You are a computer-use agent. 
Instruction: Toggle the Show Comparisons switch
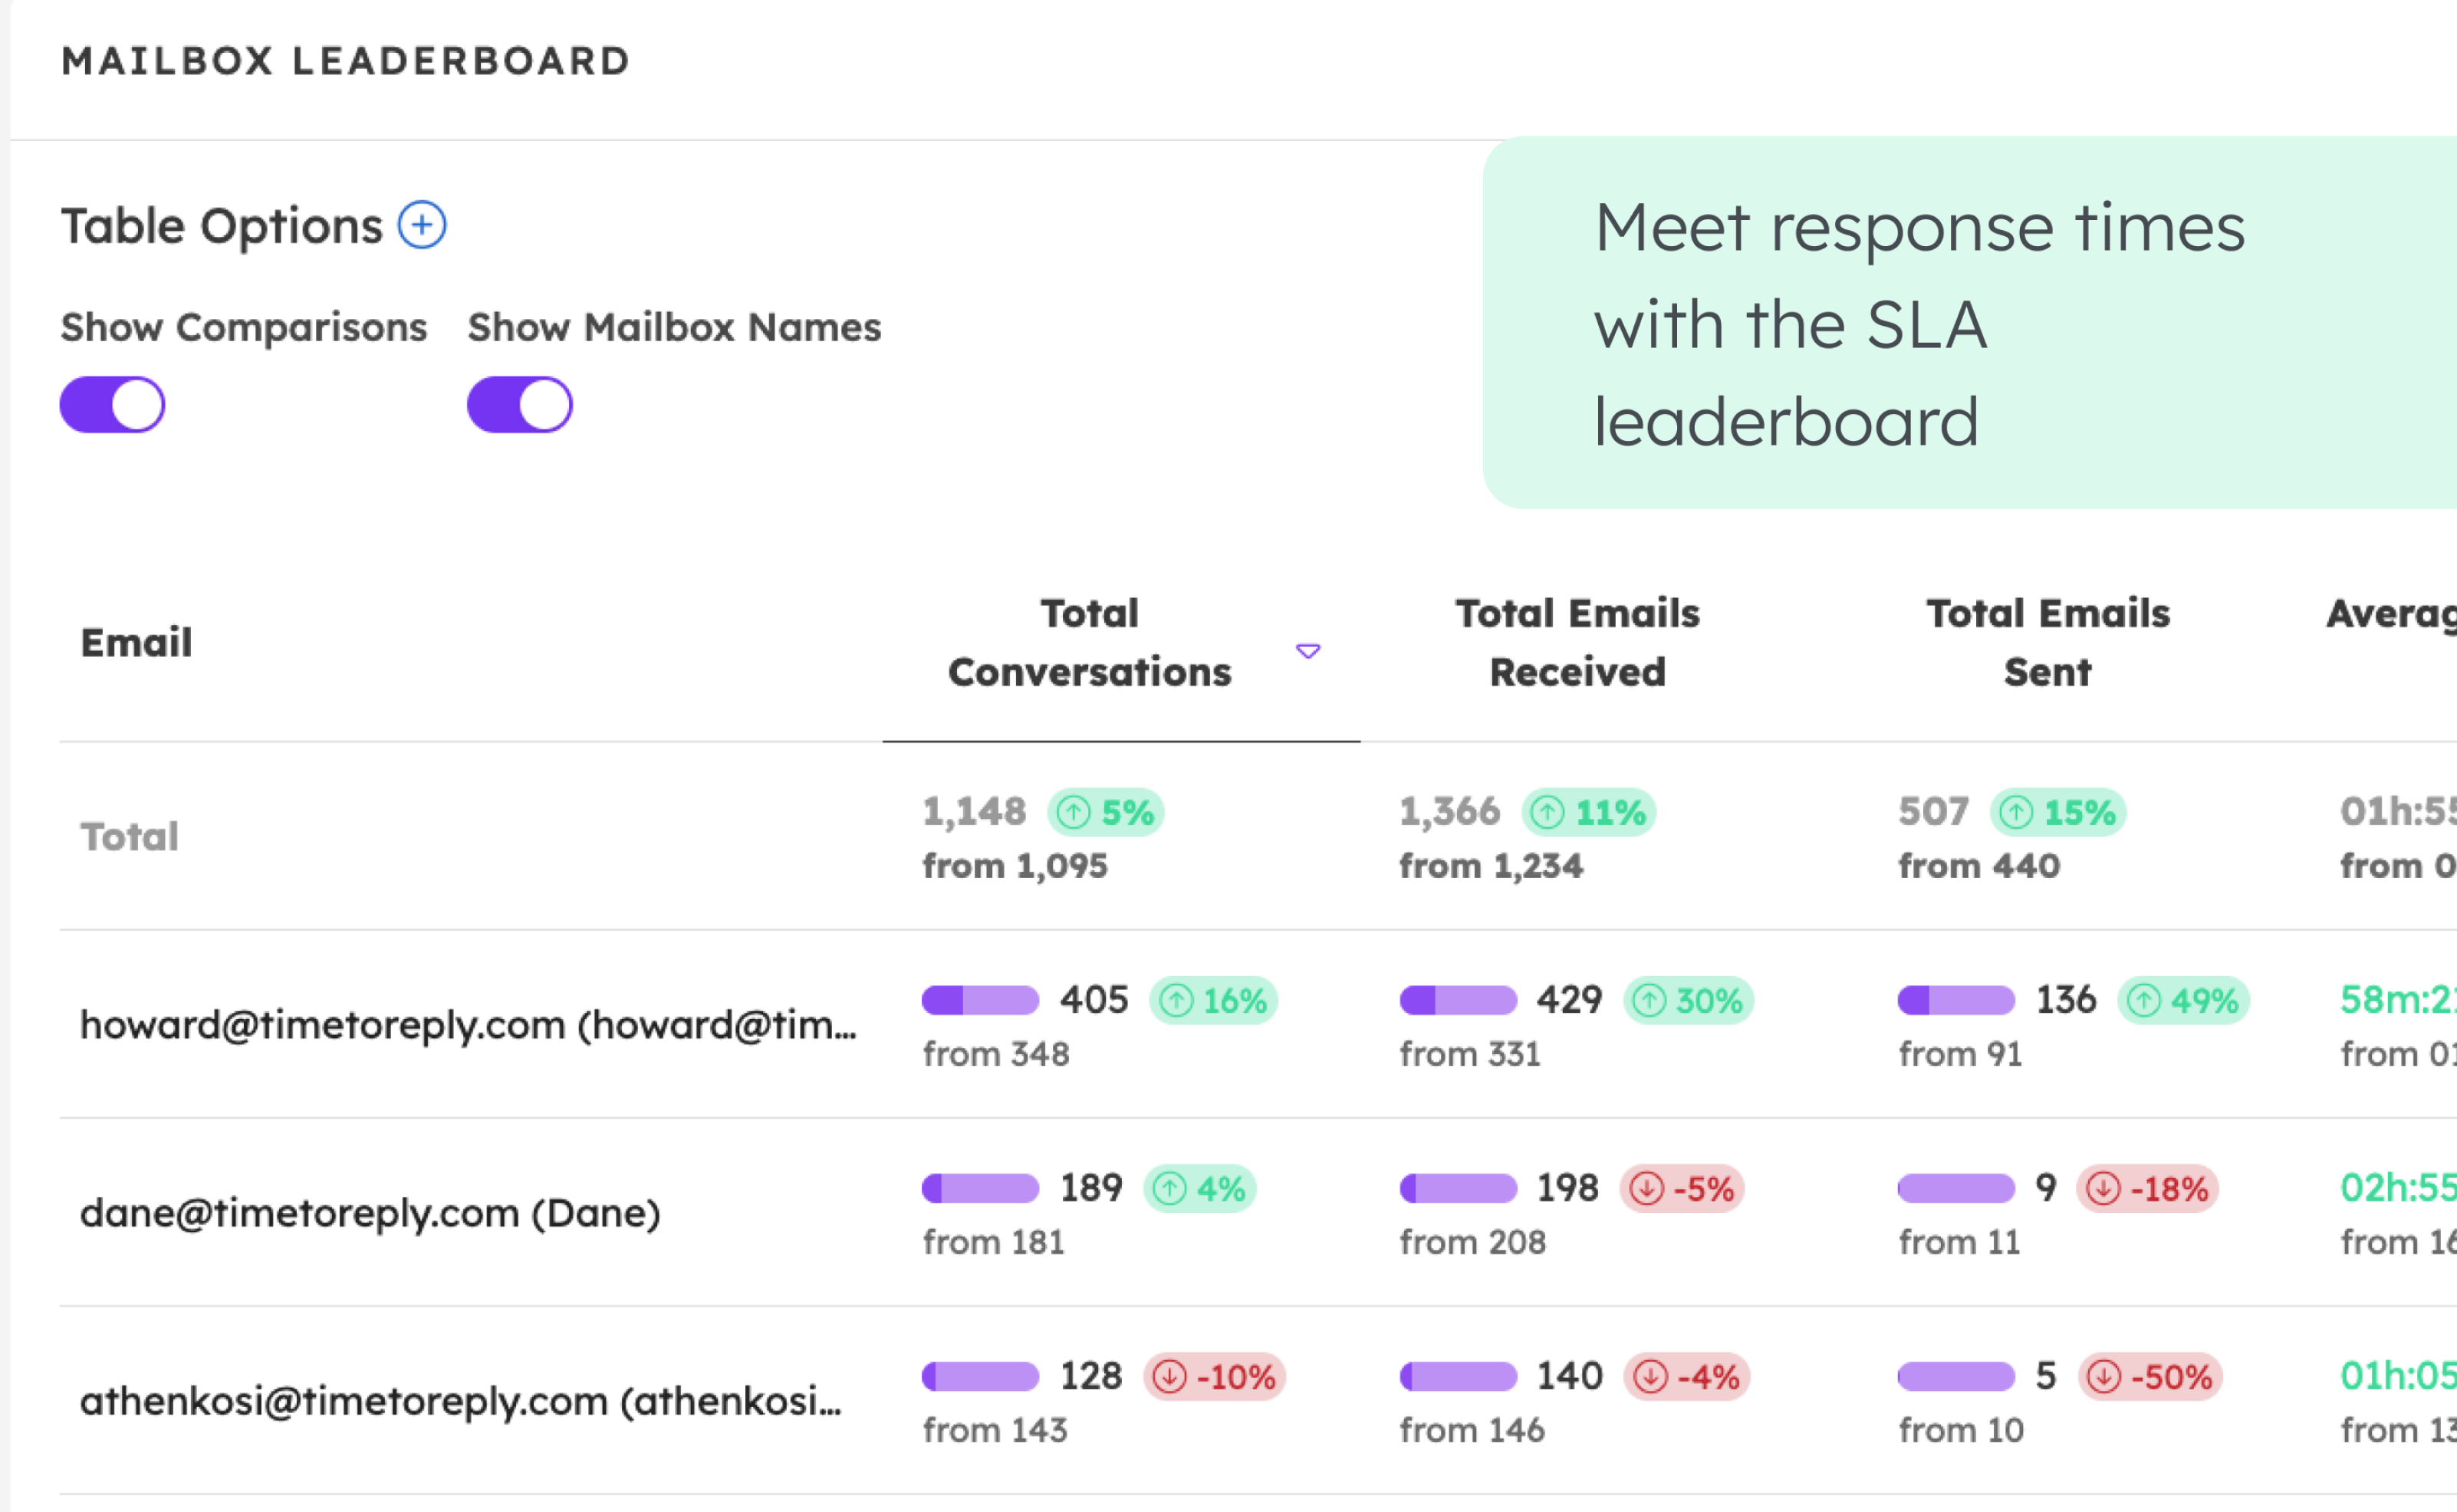tap(113, 405)
